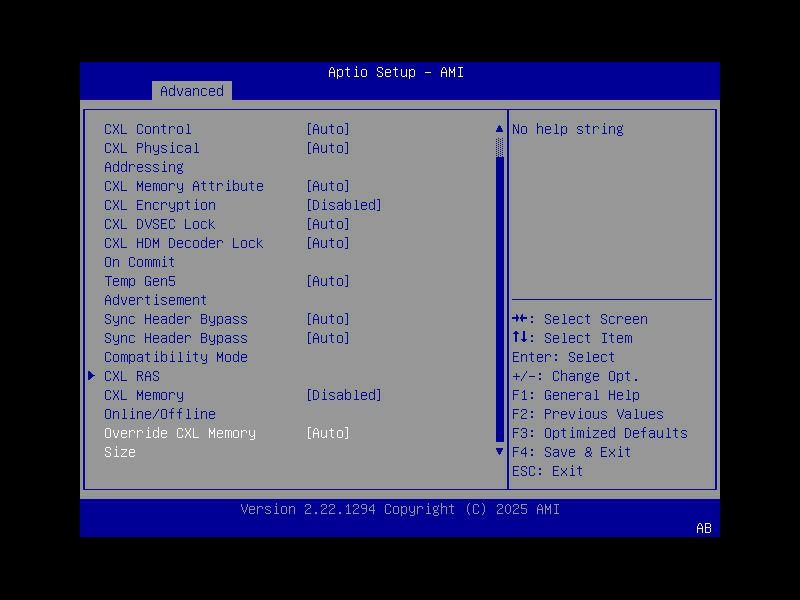Click the '+/-: Change Opt.' hint
Screen dimensions: 800x600
click(576, 376)
